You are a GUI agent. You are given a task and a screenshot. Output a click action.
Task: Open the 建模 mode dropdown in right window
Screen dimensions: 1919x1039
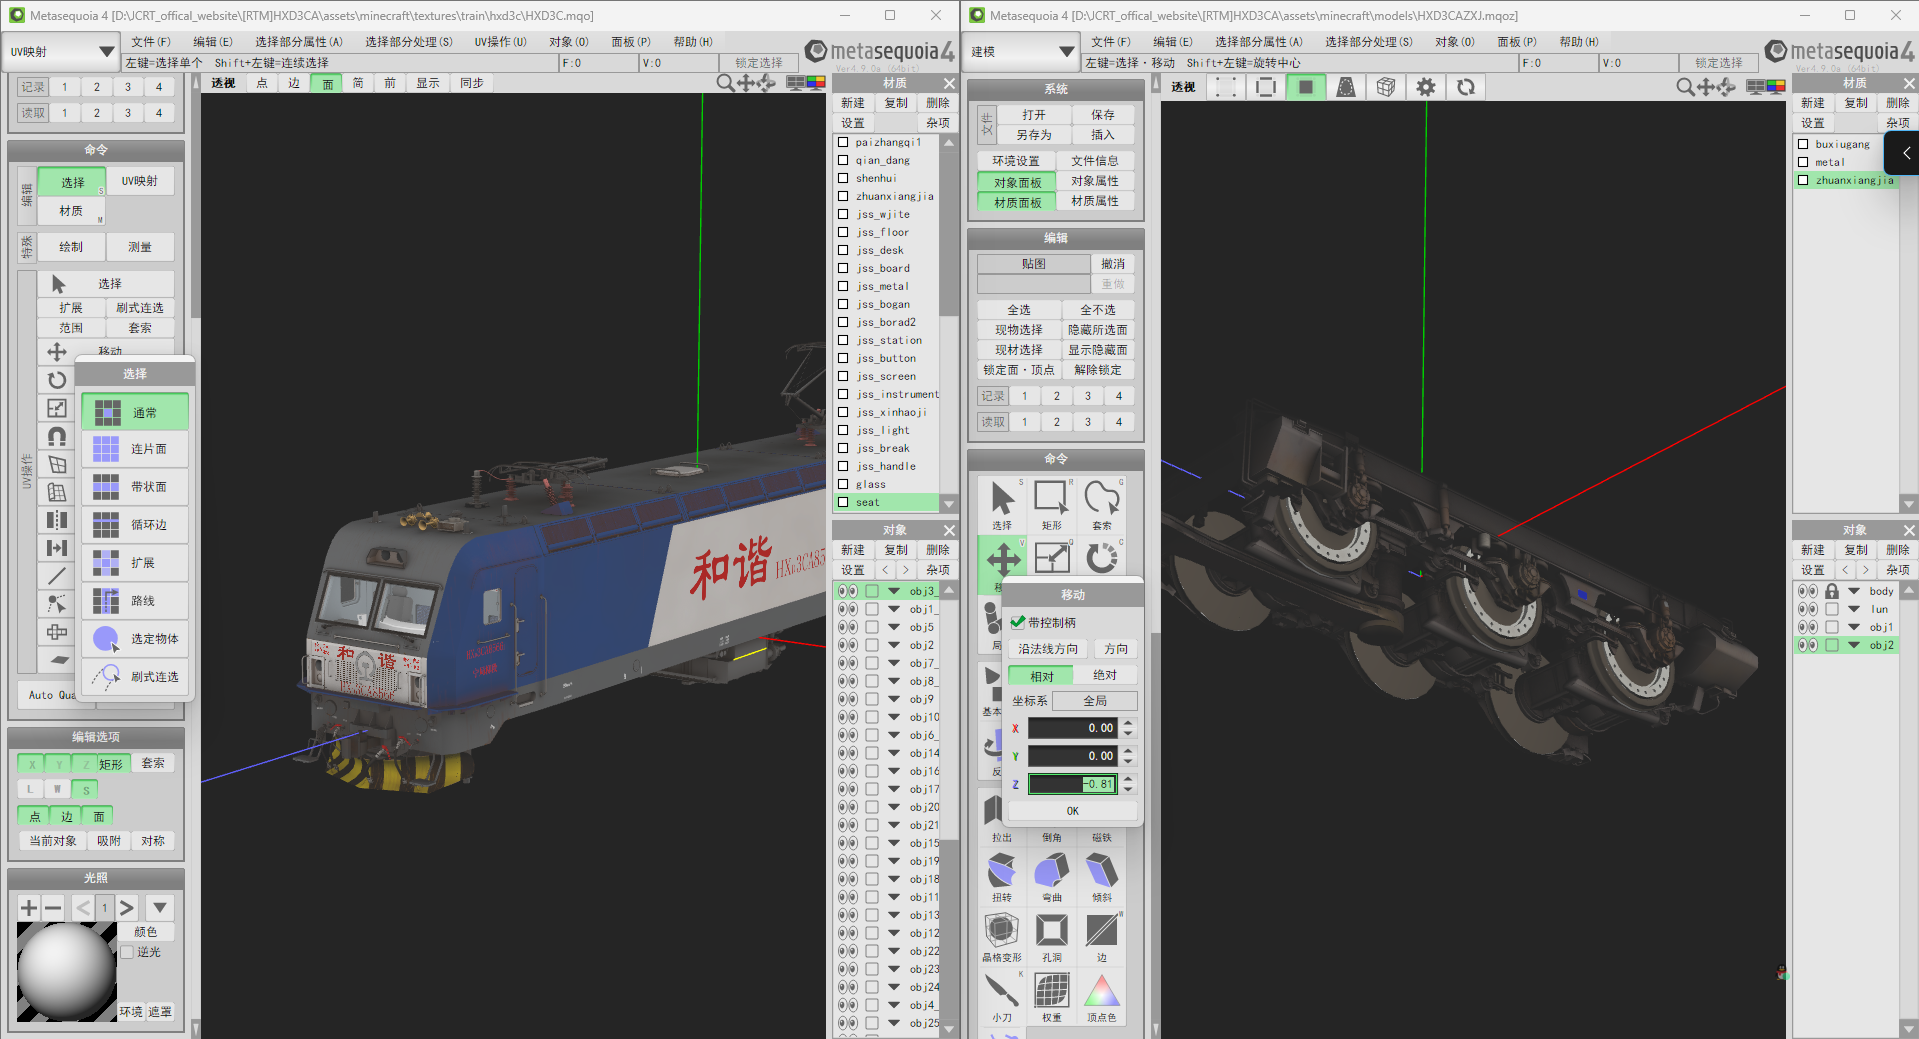(1022, 52)
